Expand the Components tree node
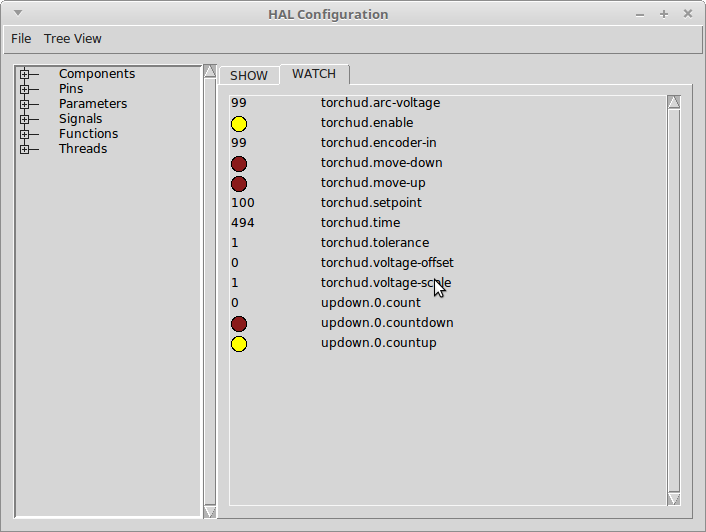This screenshot has width=706, height=532. [25, 74]
